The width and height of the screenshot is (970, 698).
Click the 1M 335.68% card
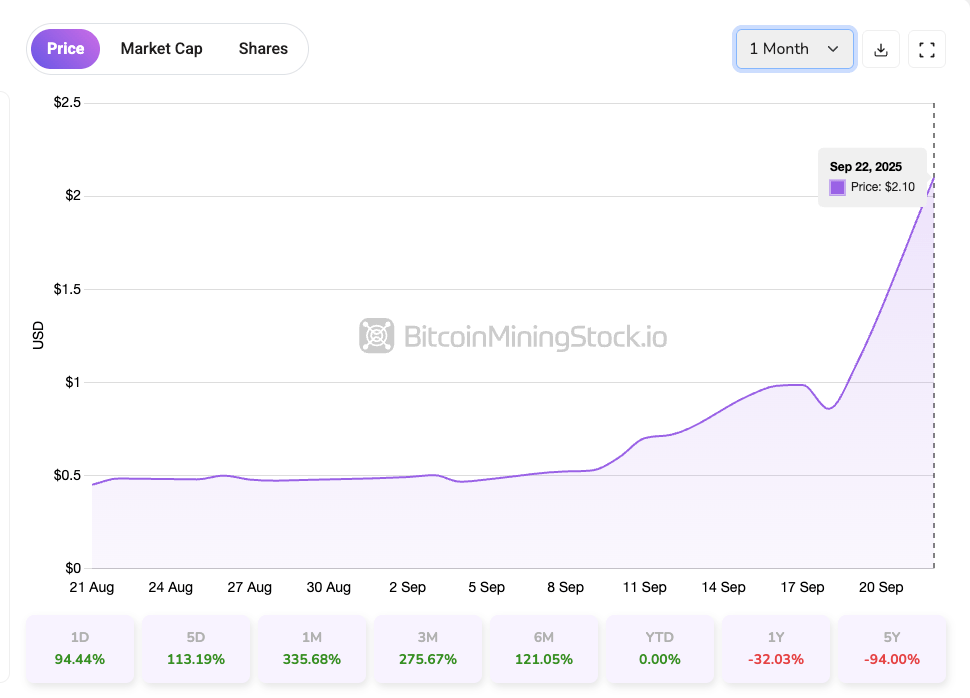(x=312, y=648)
